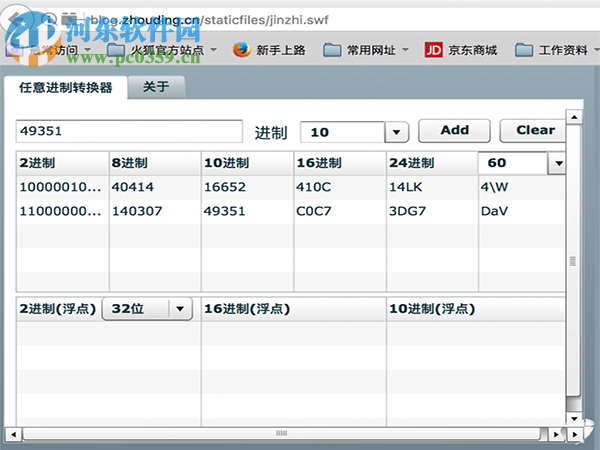Open the 常用网址 bookmark folder icon
The width and height of the screenshot is (600, 450).
click(x=332, y=50)
